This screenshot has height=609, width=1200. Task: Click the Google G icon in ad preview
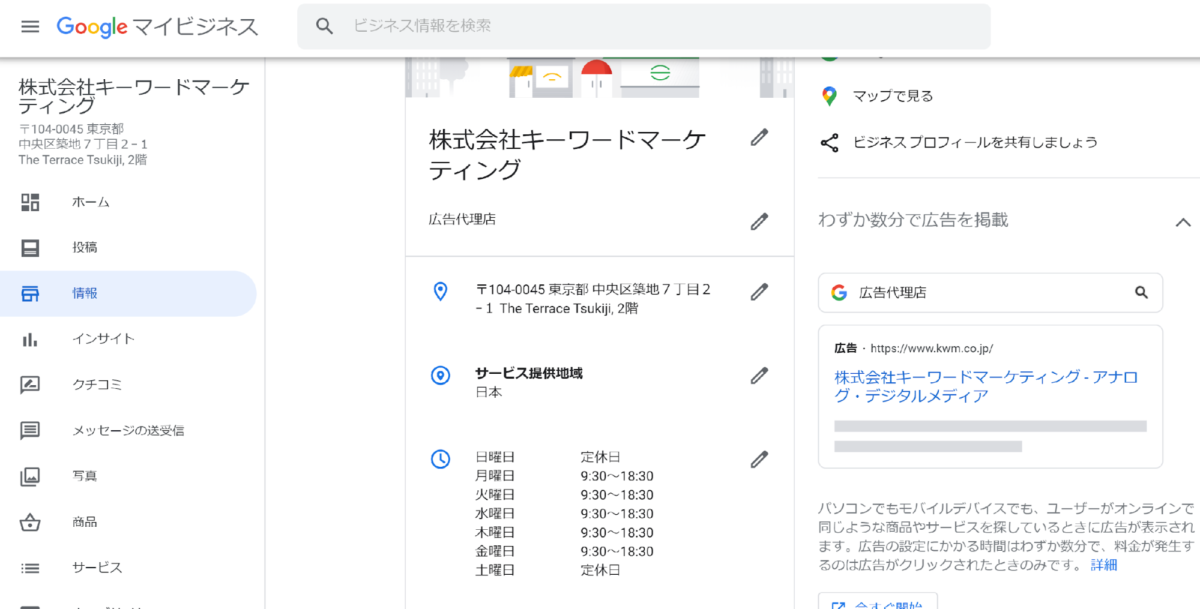point(838,293)
